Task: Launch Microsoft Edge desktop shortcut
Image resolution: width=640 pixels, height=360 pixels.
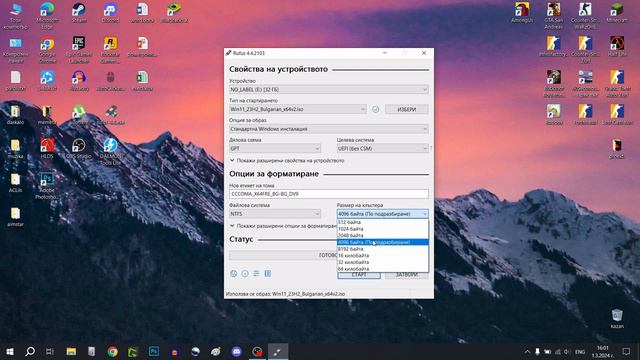Action: click(47, 16)
